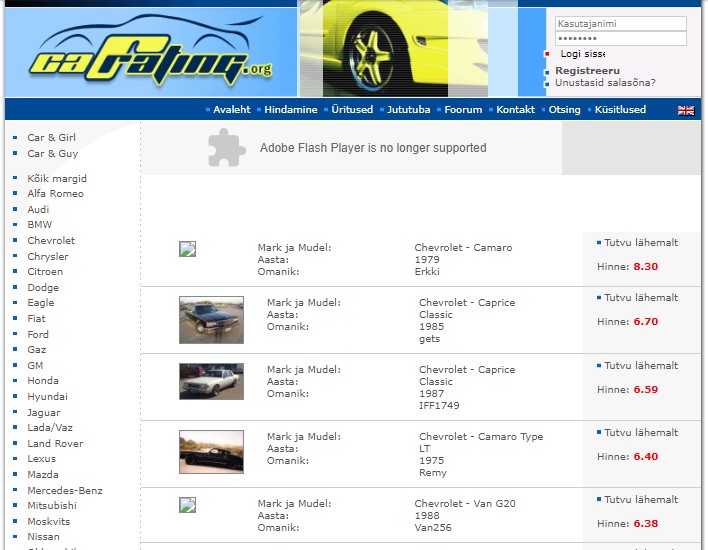Click the 8.30 rating value
Viewport: 708px width, 550px height.
646,267
